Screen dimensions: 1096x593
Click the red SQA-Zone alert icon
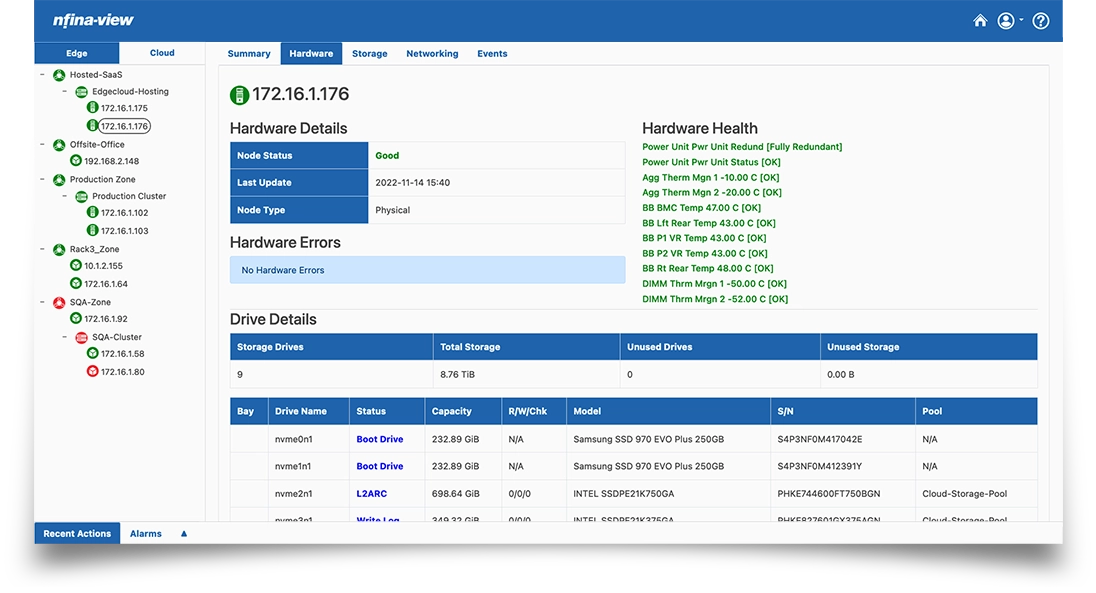pyautogui.click(x=59, y=302)
